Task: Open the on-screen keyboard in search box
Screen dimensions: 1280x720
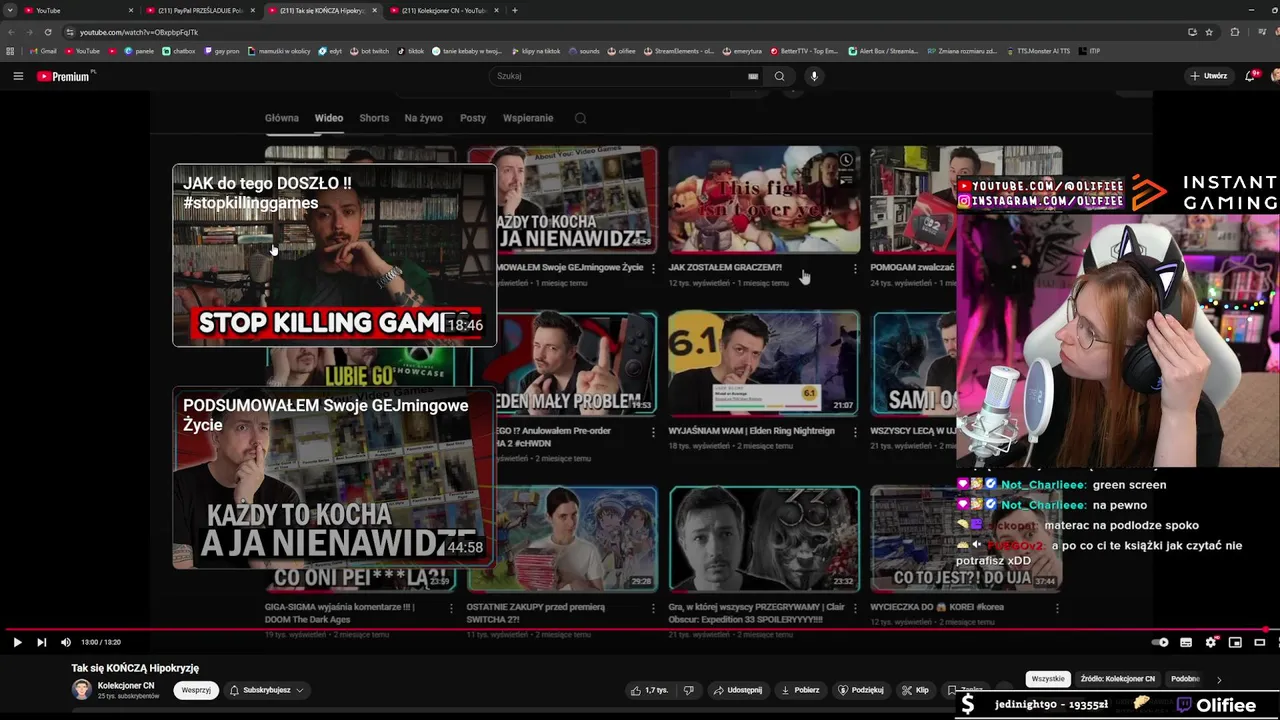Action: pos(753,76)
